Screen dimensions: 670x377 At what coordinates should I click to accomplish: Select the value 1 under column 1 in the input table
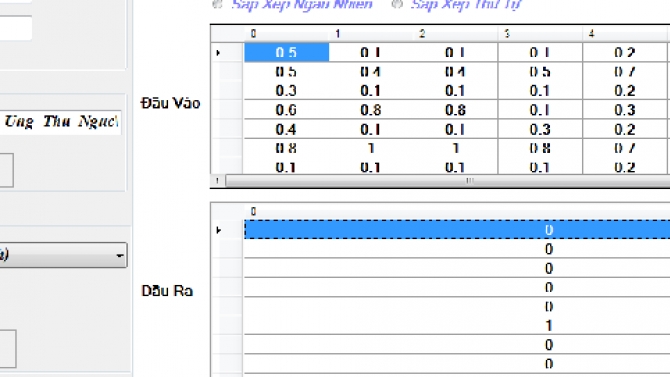coord(370,148)
